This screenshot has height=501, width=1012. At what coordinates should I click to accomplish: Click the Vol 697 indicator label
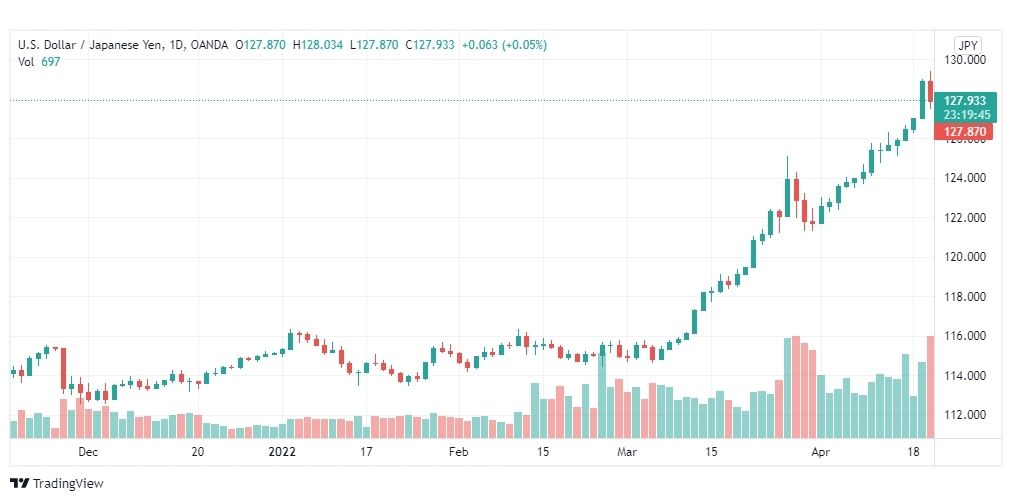pos(39,61)
